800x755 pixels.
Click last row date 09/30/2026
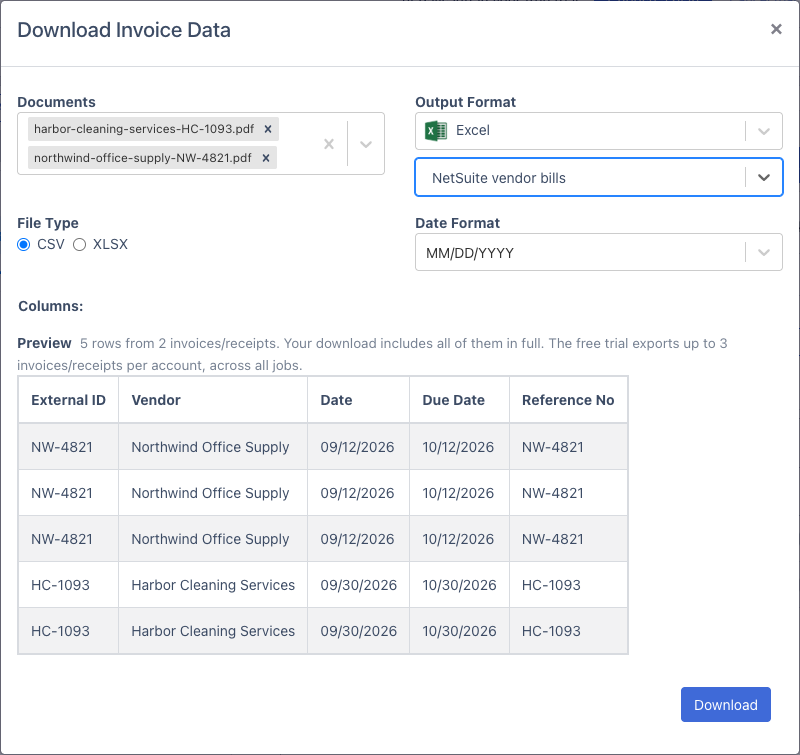click(359, 631)
